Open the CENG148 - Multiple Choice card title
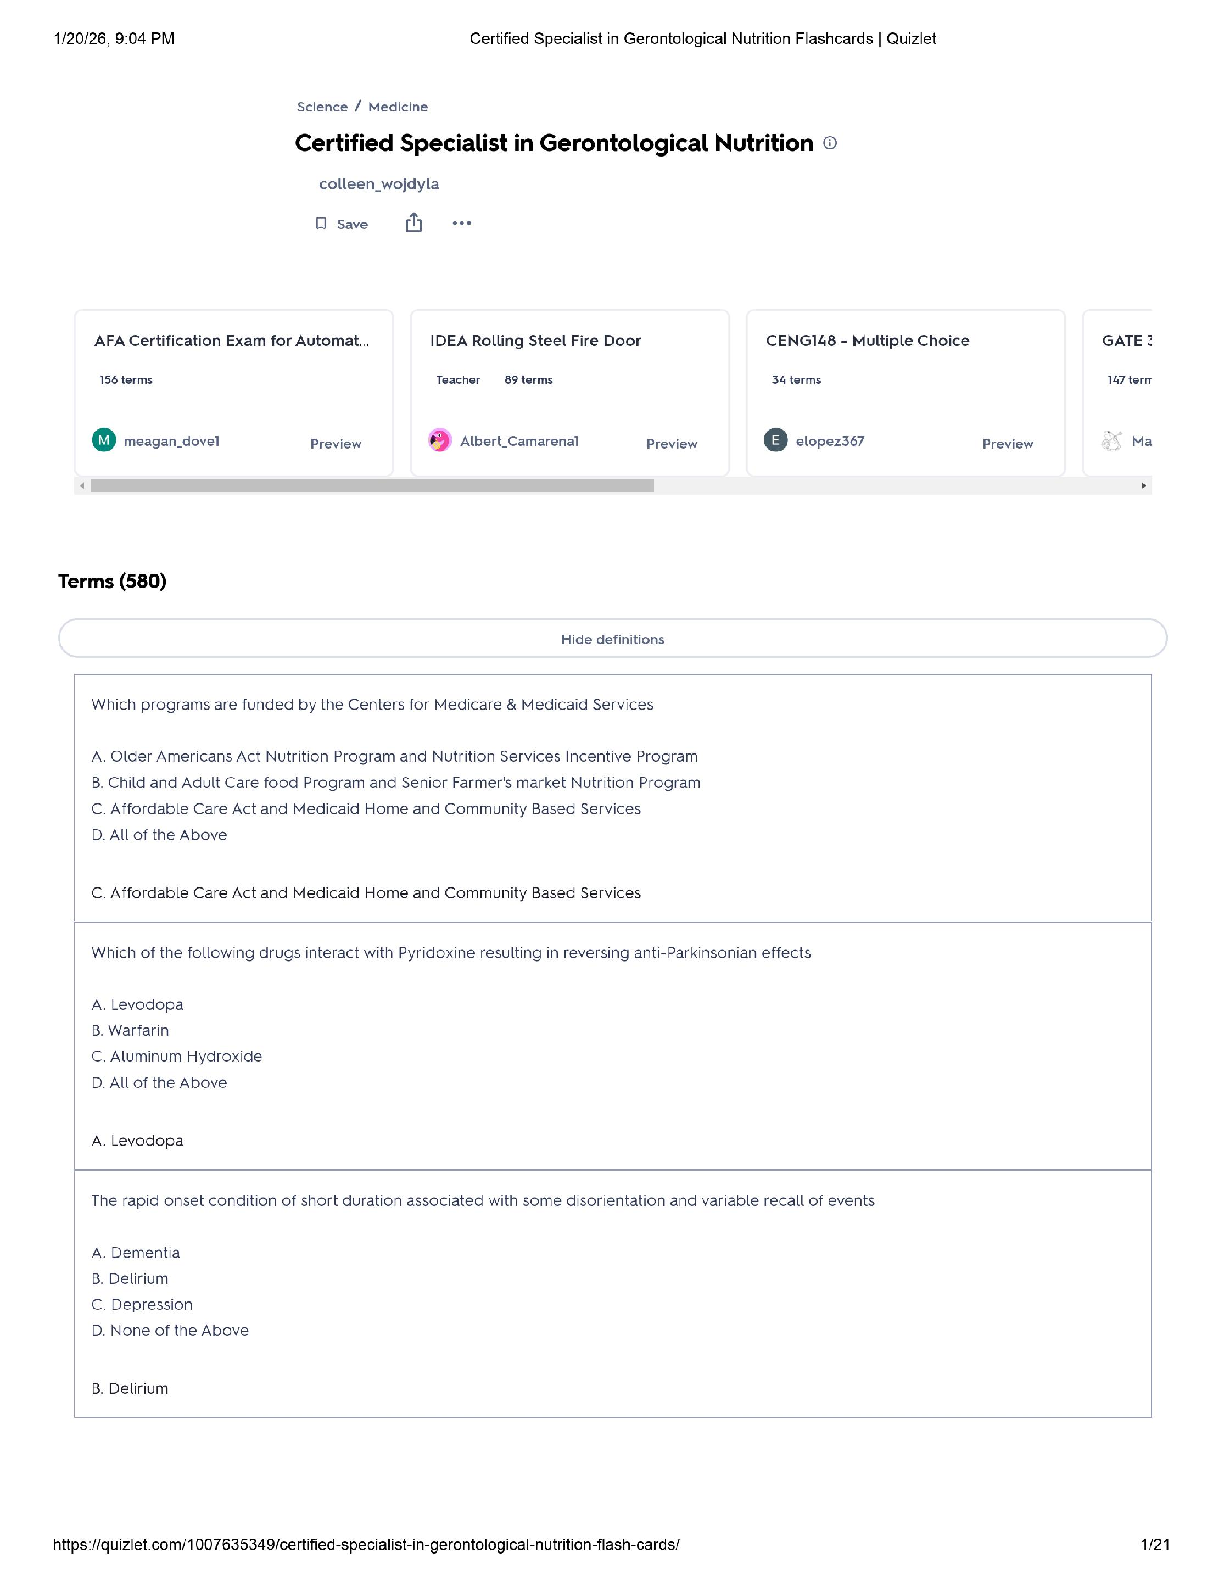 pyautogui.click(x=867, y=341)
